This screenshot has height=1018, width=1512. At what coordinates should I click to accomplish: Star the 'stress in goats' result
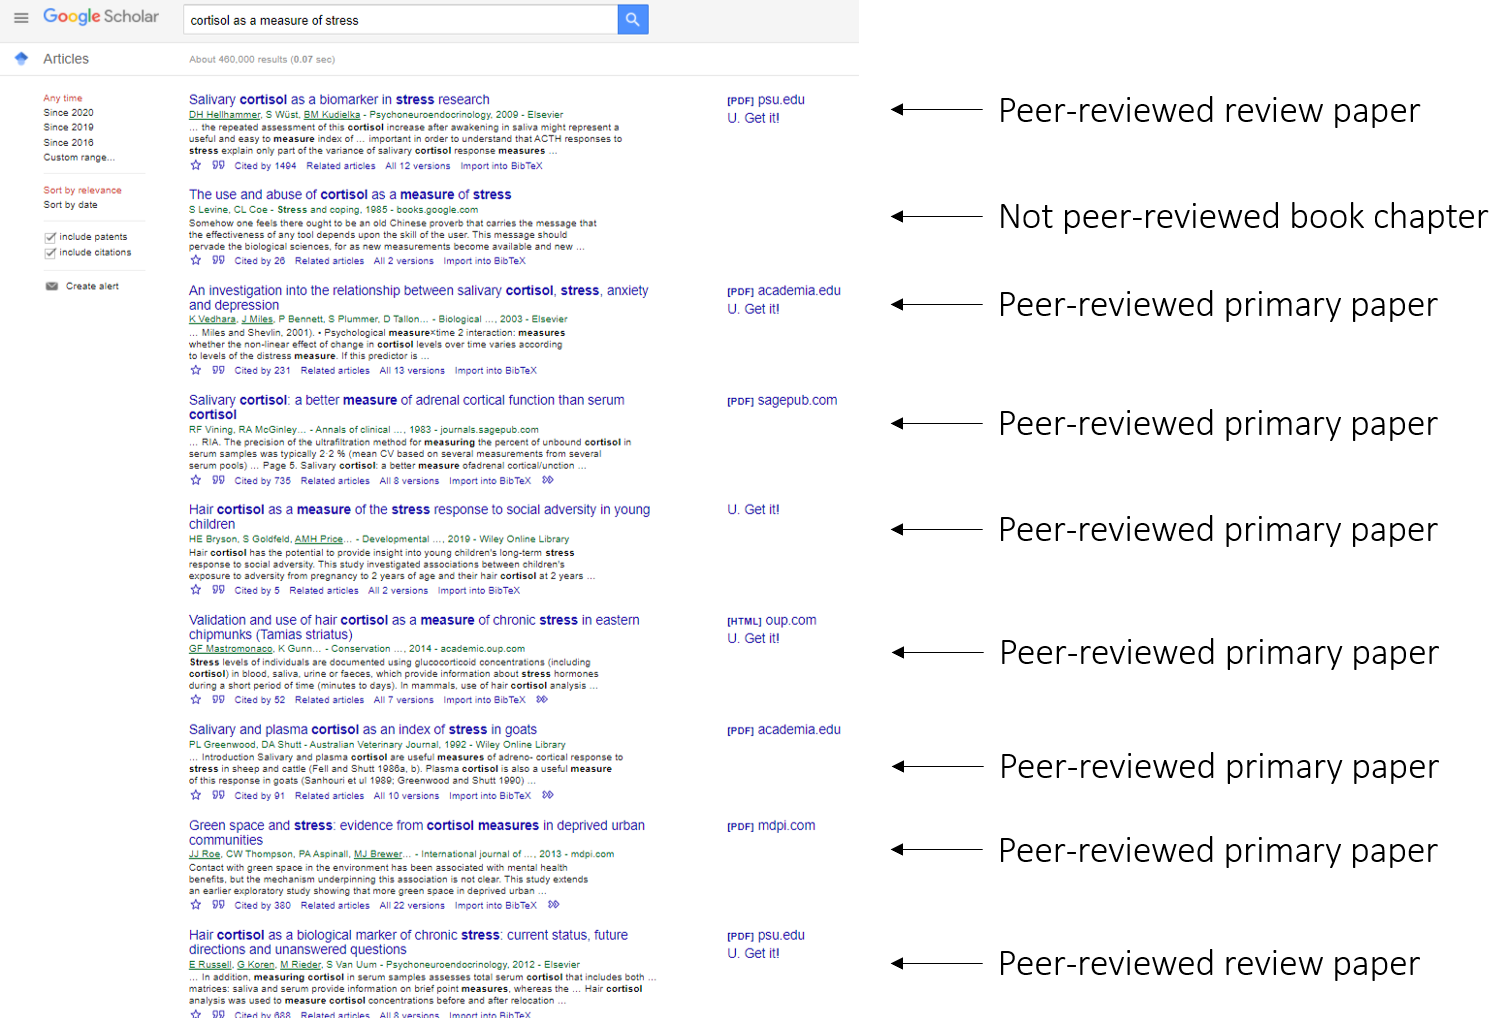pos(196,795)
